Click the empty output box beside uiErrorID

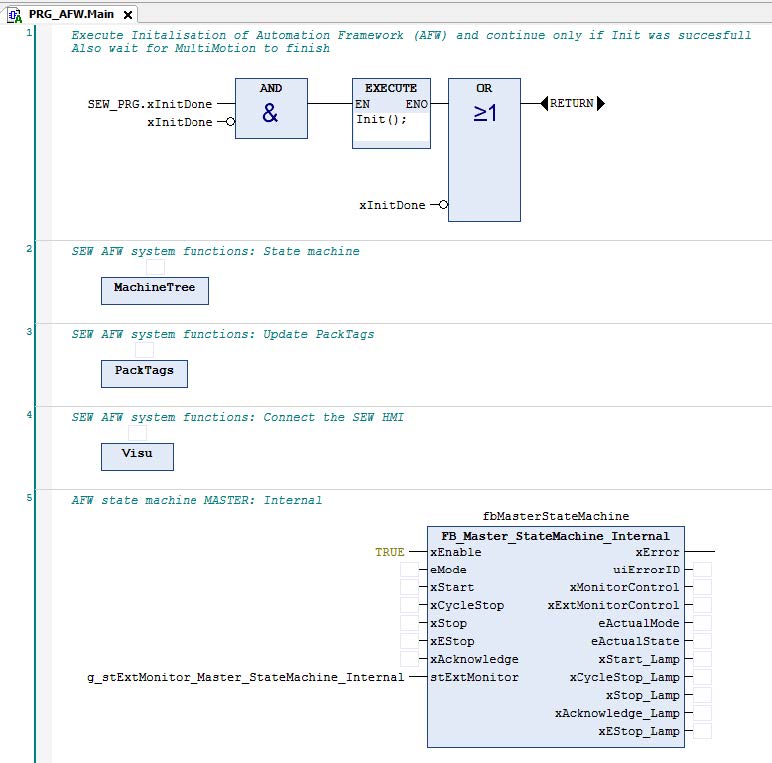click(703, 570)
